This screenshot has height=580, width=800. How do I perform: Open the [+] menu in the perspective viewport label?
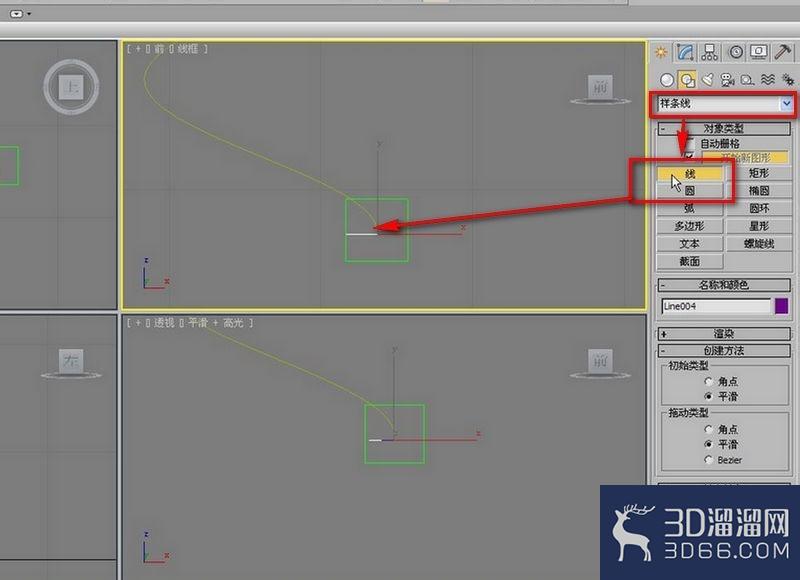[138, 323]
